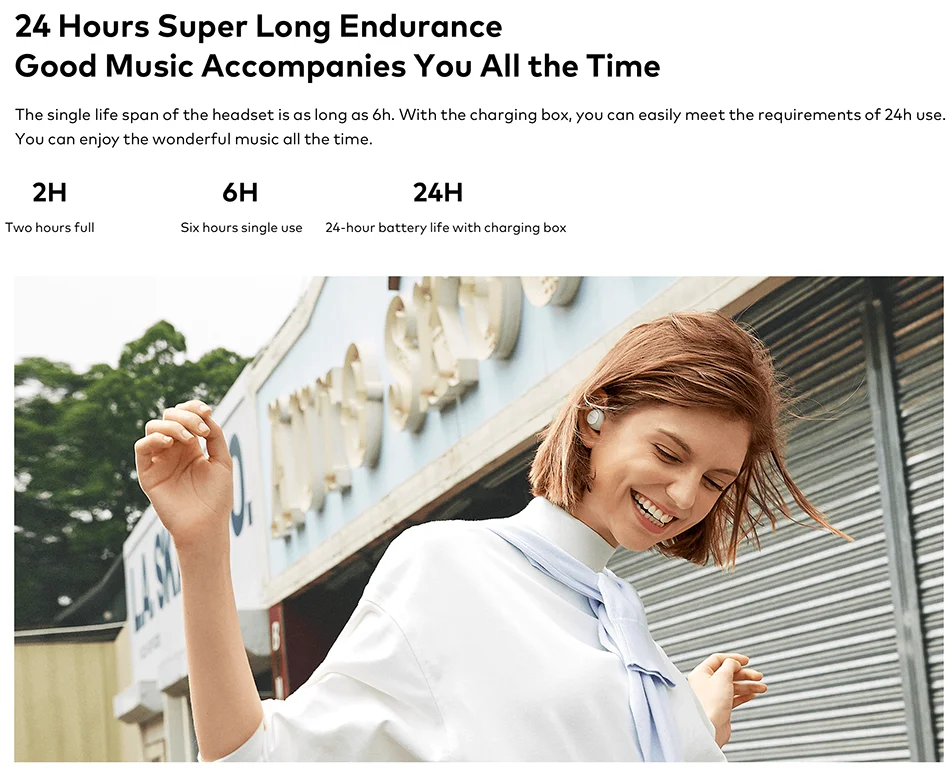This screenshot has height=768, width=950.
Task: Click the "24-hour battery life with charging box" caption
Action: click(x=446, y=228)
